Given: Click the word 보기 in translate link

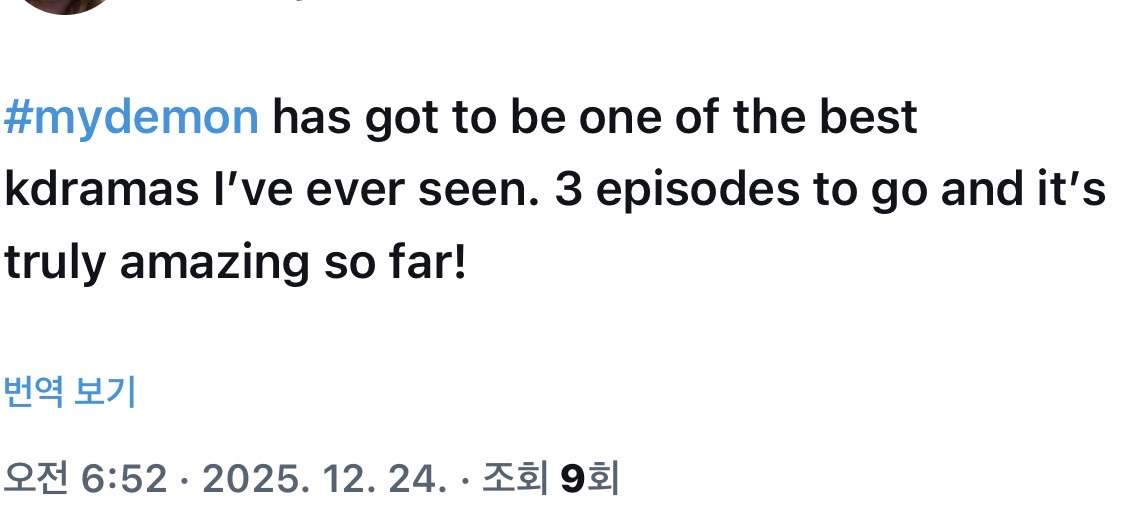Looking at the screenshot, I should click(107, 392).
